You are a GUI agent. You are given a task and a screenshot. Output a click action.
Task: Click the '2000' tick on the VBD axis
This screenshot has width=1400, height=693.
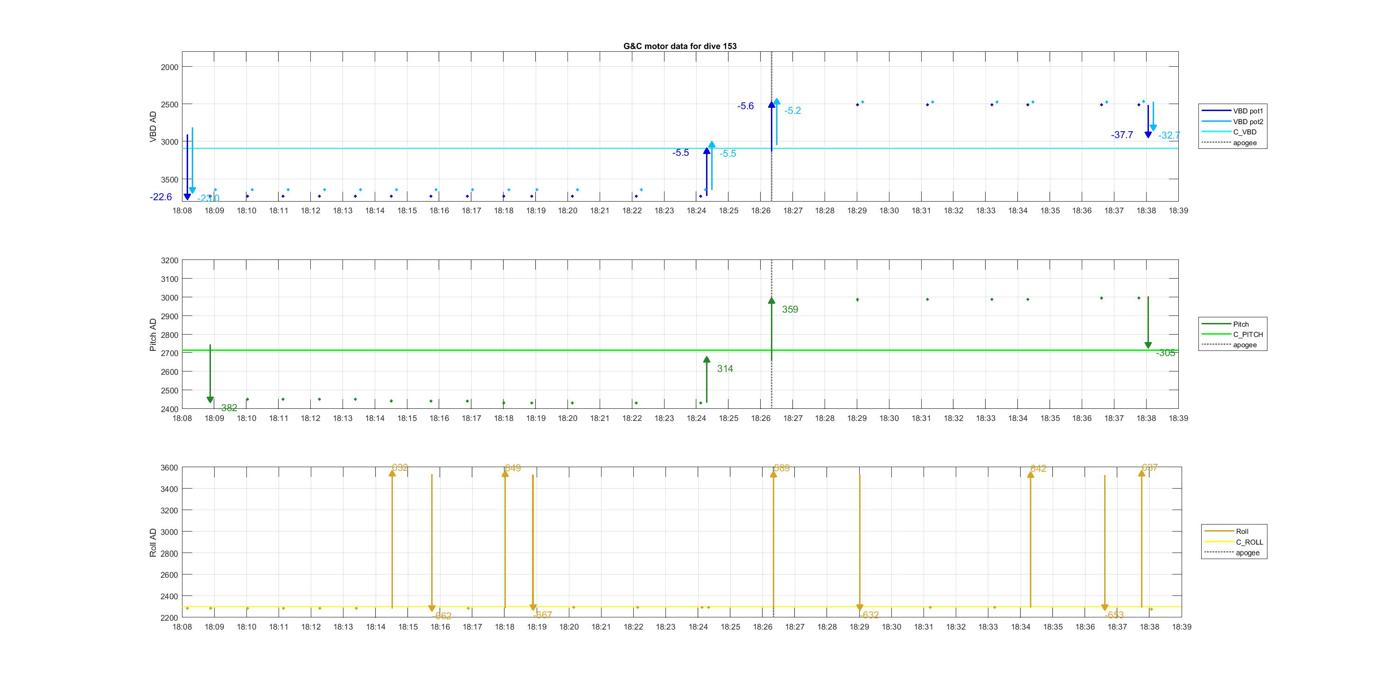(169, 67)
